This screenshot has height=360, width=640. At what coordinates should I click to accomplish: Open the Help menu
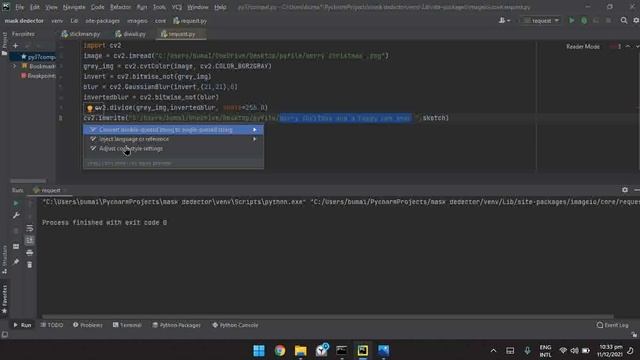pos(220,7)
